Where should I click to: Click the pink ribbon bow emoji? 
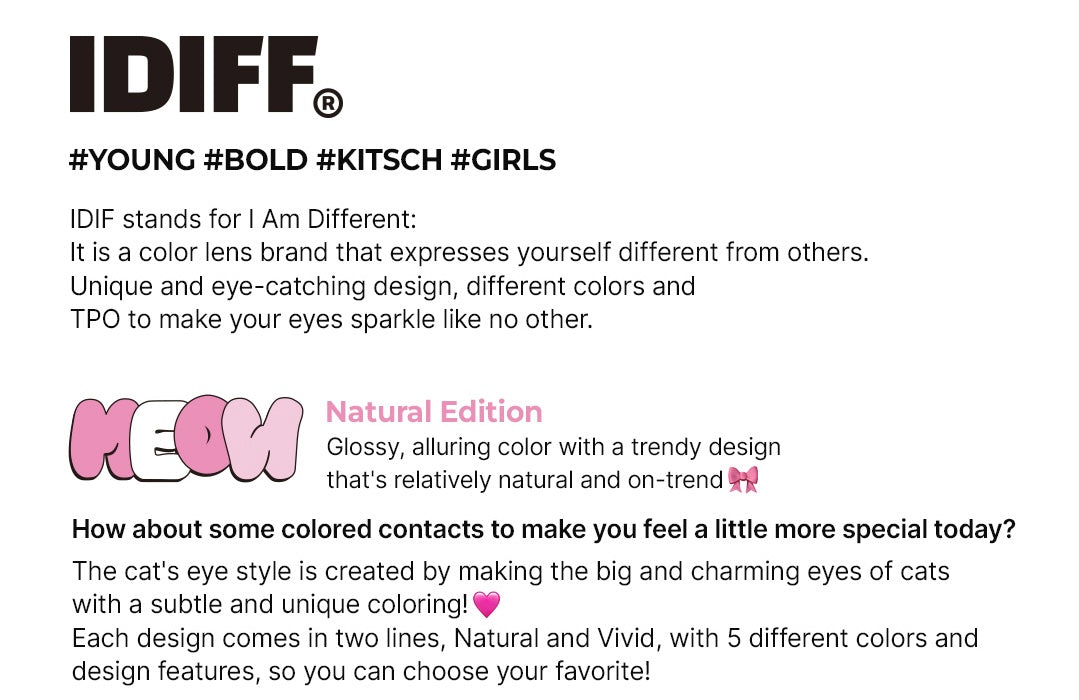(x=743, y=479)
